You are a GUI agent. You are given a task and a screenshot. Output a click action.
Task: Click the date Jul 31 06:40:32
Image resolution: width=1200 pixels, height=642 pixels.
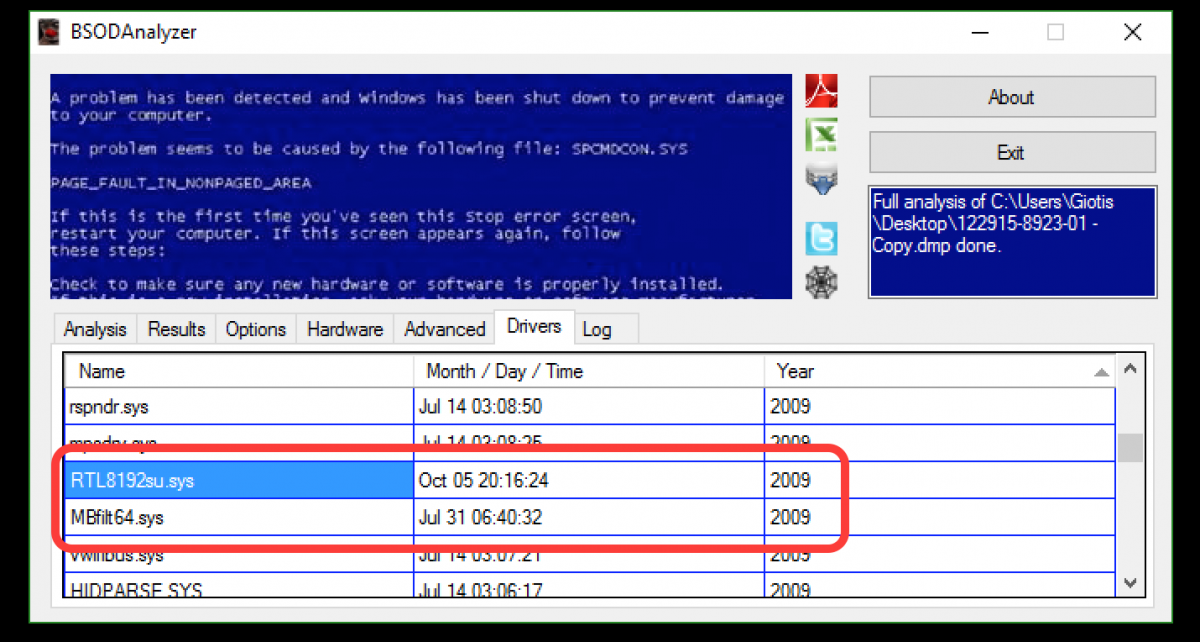point(479,518)
